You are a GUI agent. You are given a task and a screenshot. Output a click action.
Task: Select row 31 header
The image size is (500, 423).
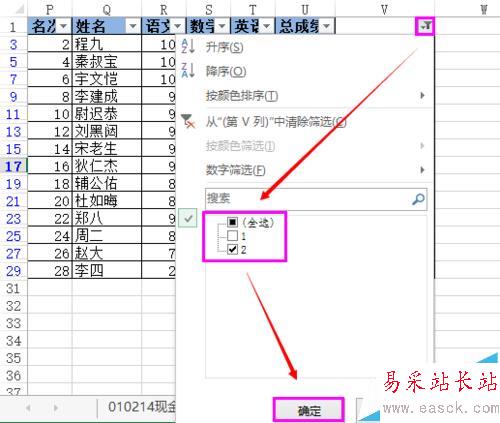[x=13, y=288]
